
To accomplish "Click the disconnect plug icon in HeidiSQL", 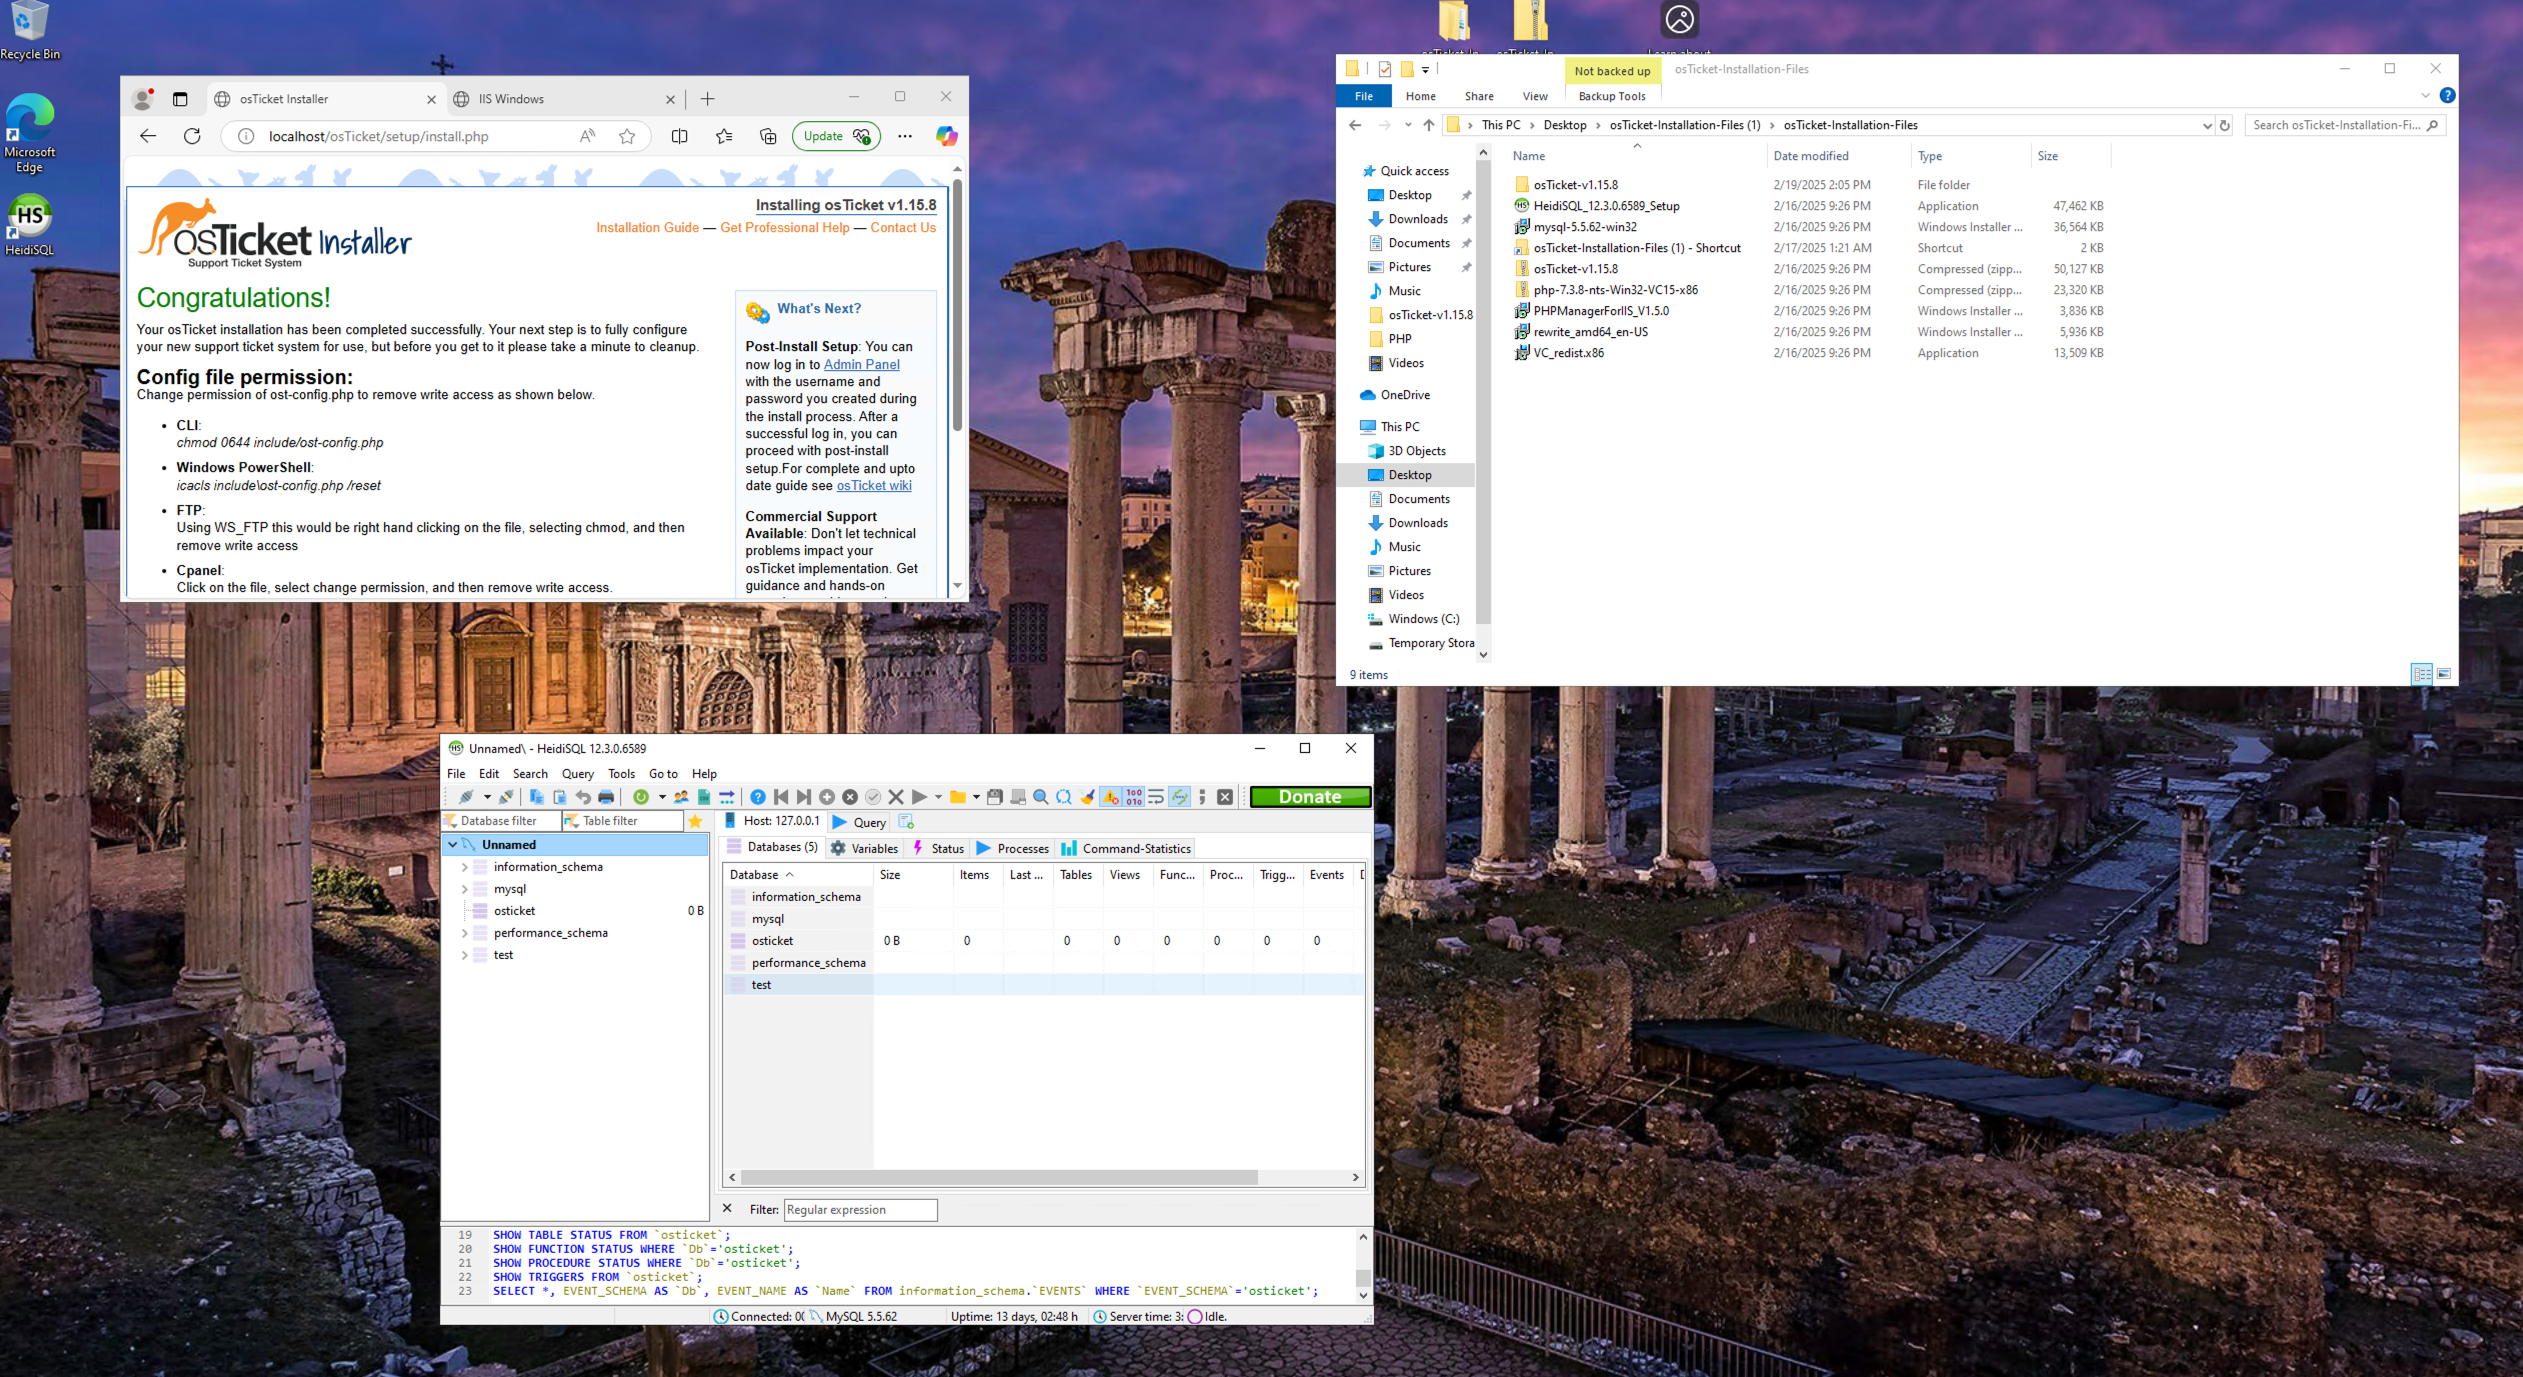I will point(506,797).
